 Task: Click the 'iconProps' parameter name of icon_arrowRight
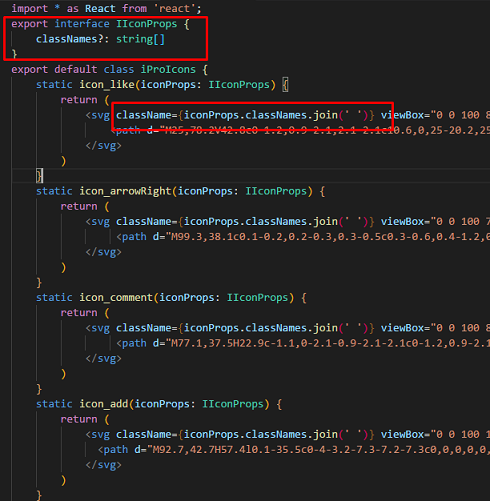(x=205, y=191)
